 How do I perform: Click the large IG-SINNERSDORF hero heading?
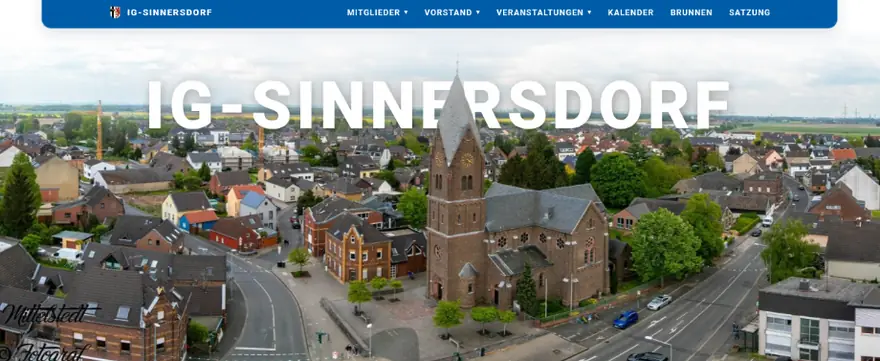[438, 105]
